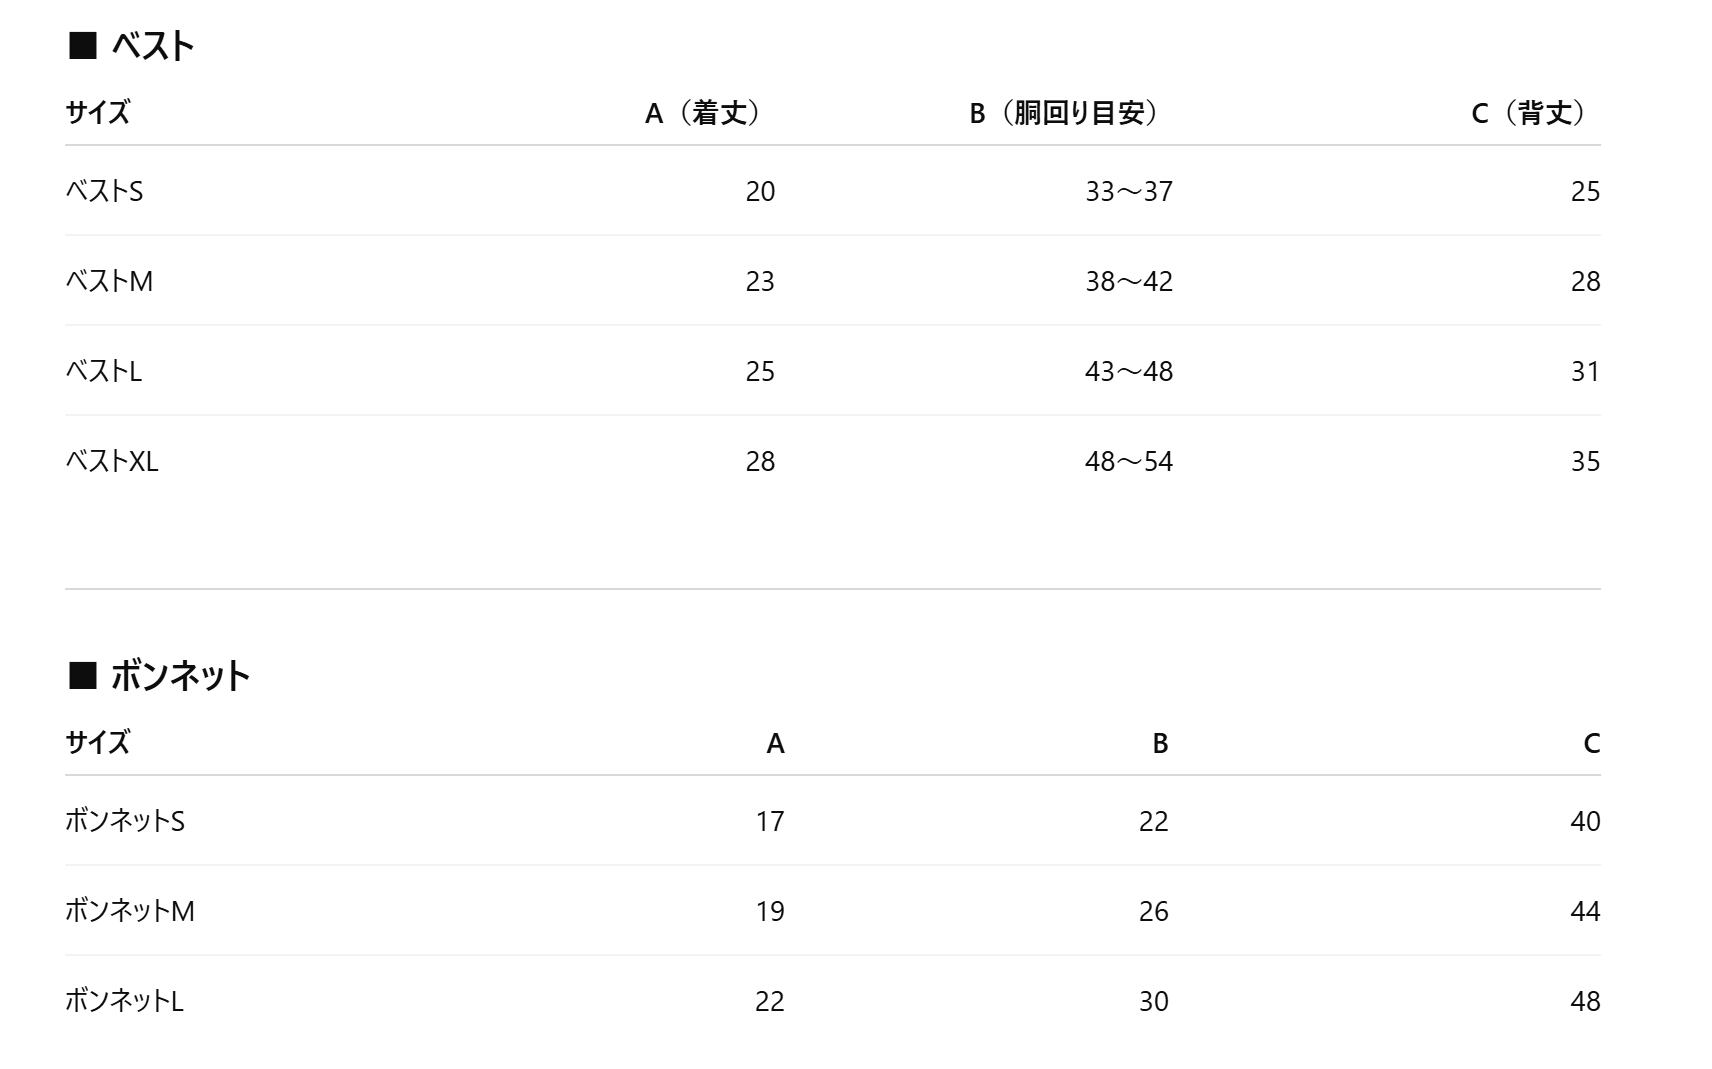Click the ベストS row label
This screenshot has width=1712, height=1069.
pyautogui.click(x=104, y=191)
